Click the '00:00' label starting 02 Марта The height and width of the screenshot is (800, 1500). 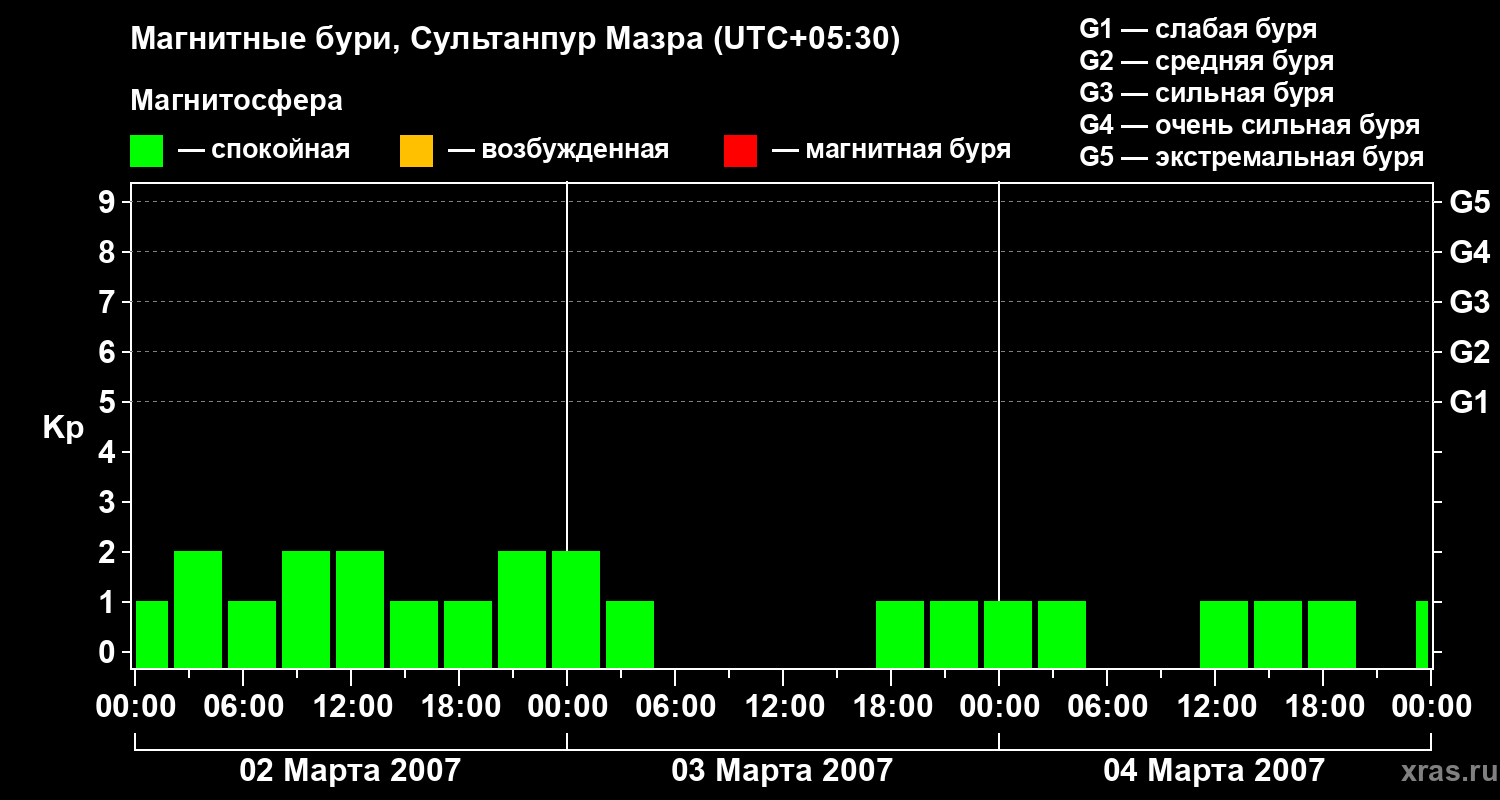[135, 707]
